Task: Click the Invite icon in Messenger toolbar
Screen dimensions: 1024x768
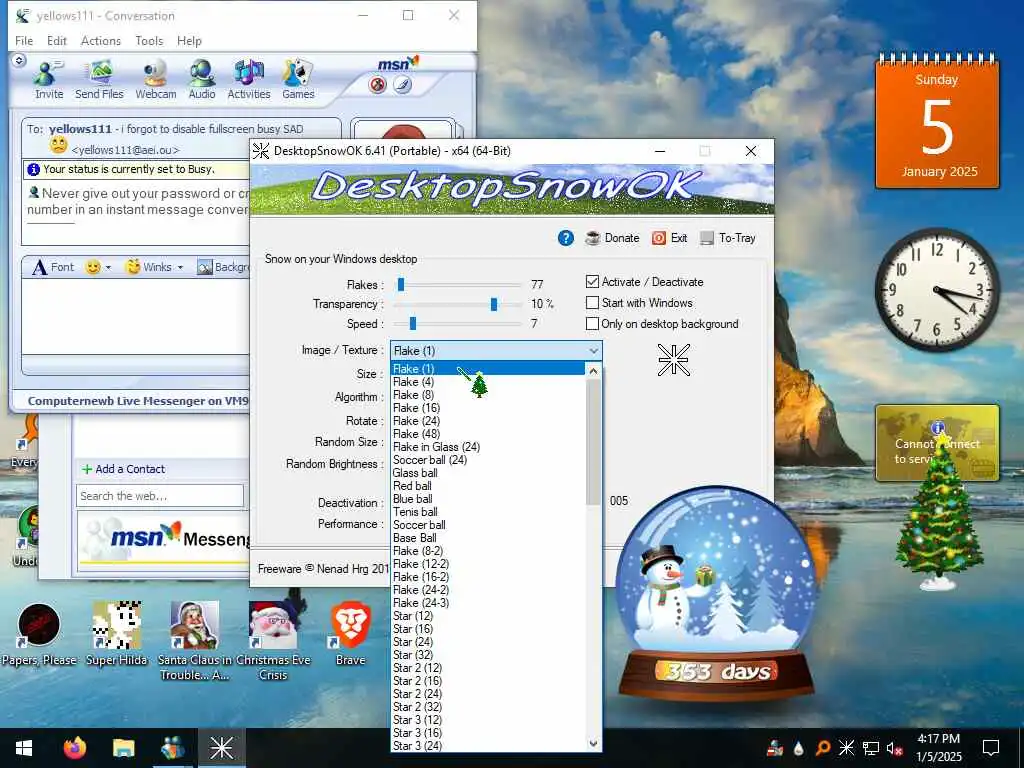Action: tap(49, 80)
